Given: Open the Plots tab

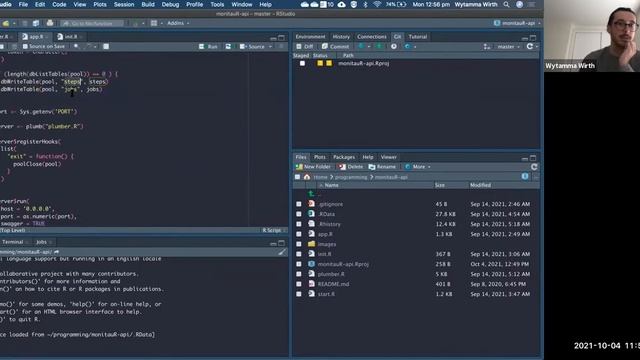Looking at the screenshot, I should 320,157.
